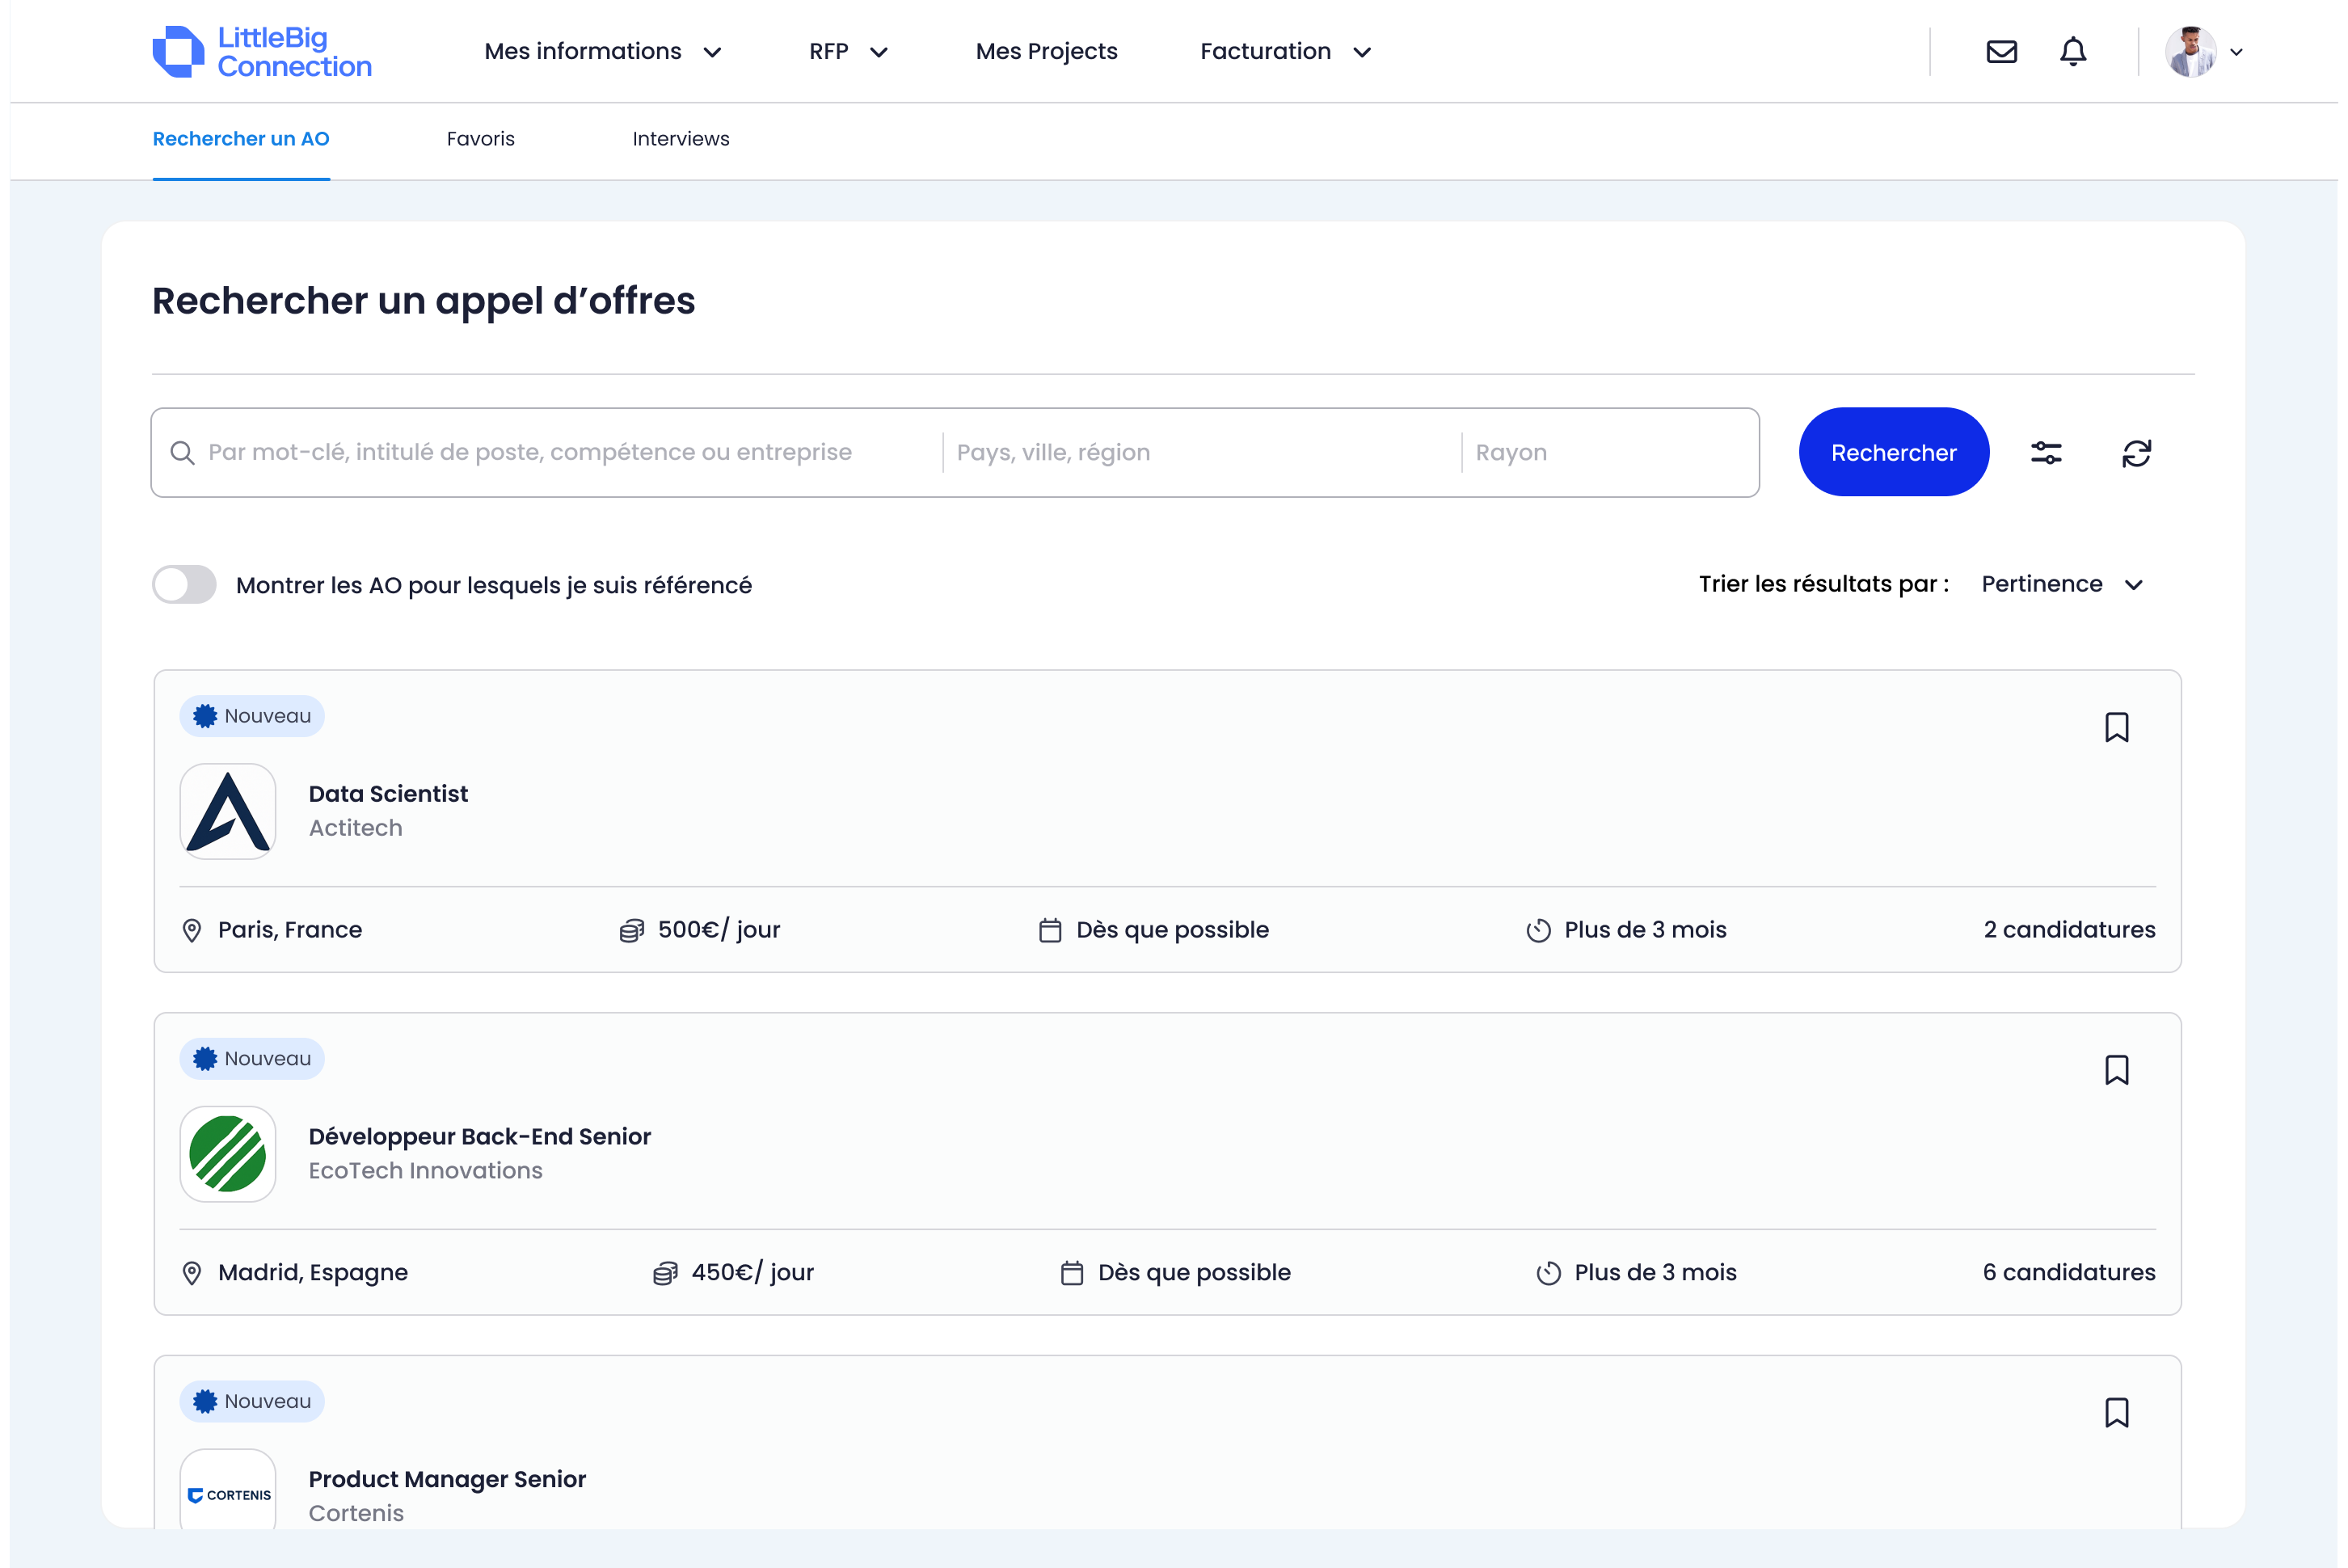Expand the Facturation menu

1285,51
